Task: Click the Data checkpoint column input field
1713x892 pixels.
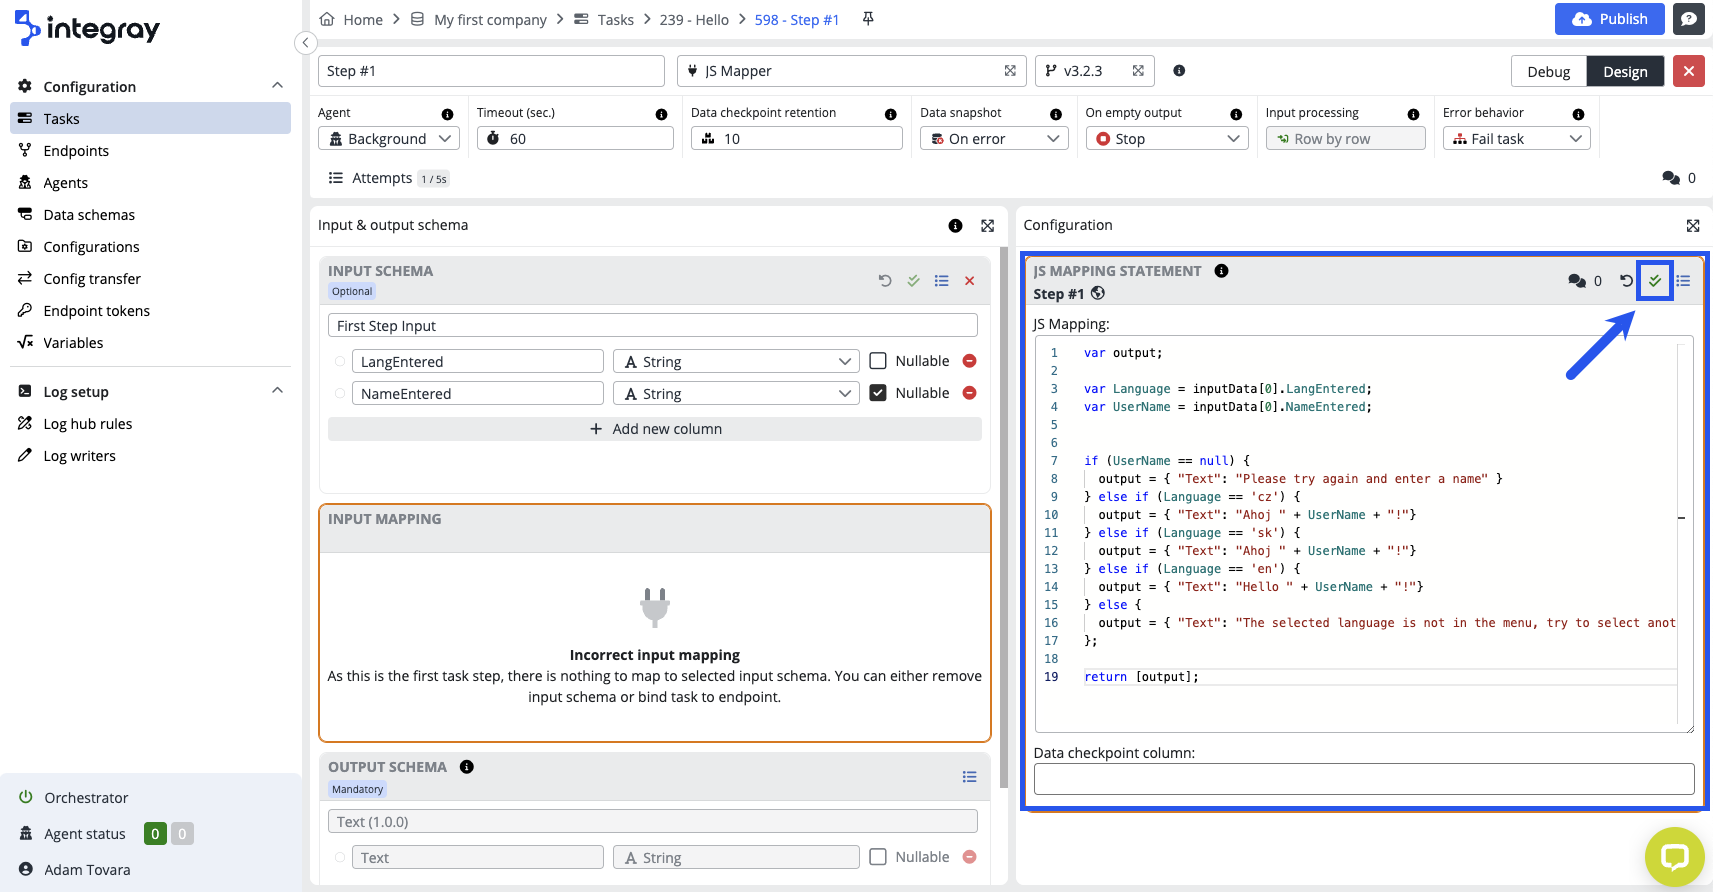Action: 1363,779
